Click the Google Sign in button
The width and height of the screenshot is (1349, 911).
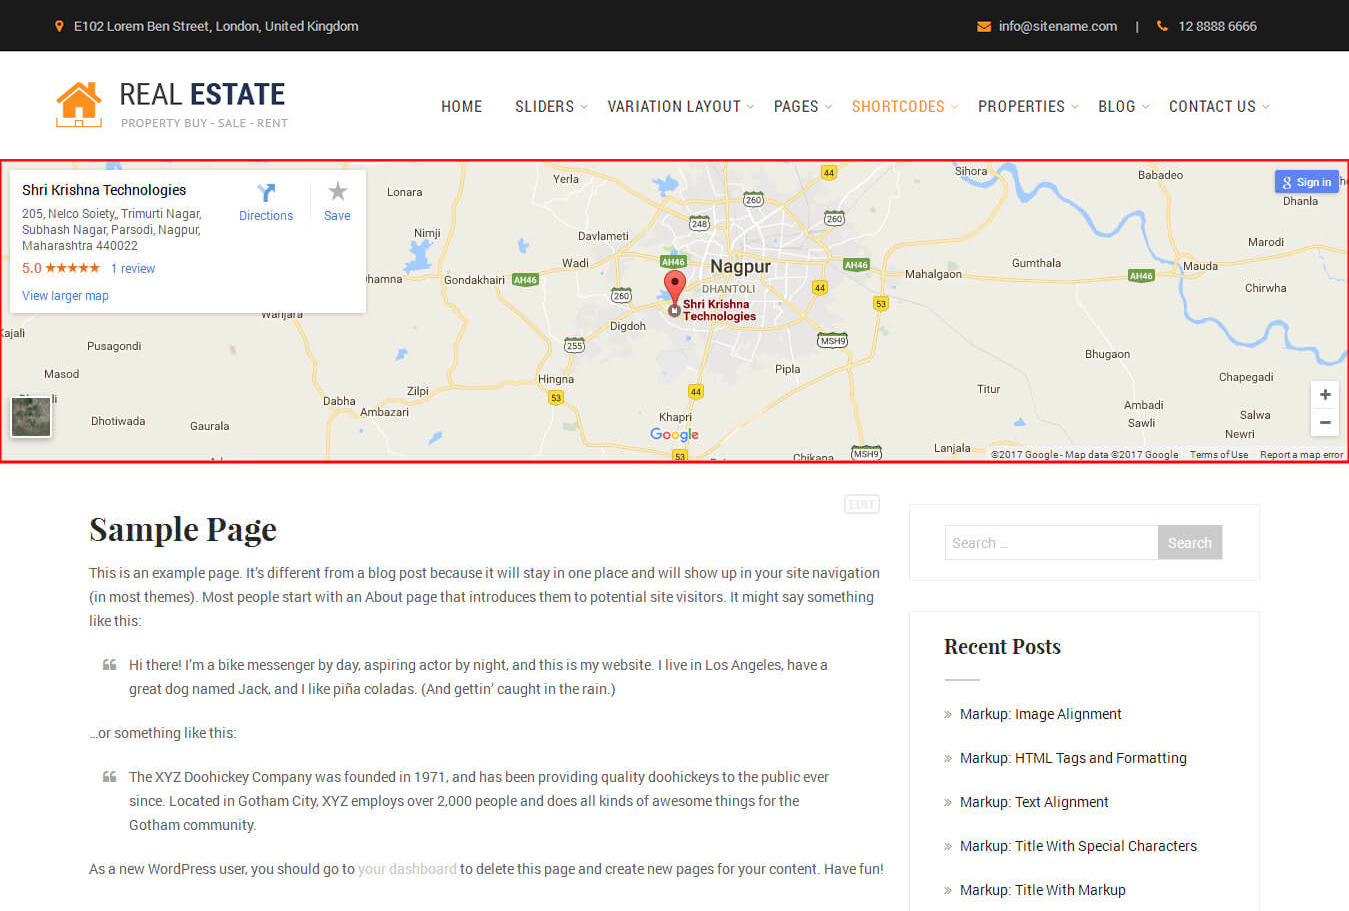[1306, 182]
